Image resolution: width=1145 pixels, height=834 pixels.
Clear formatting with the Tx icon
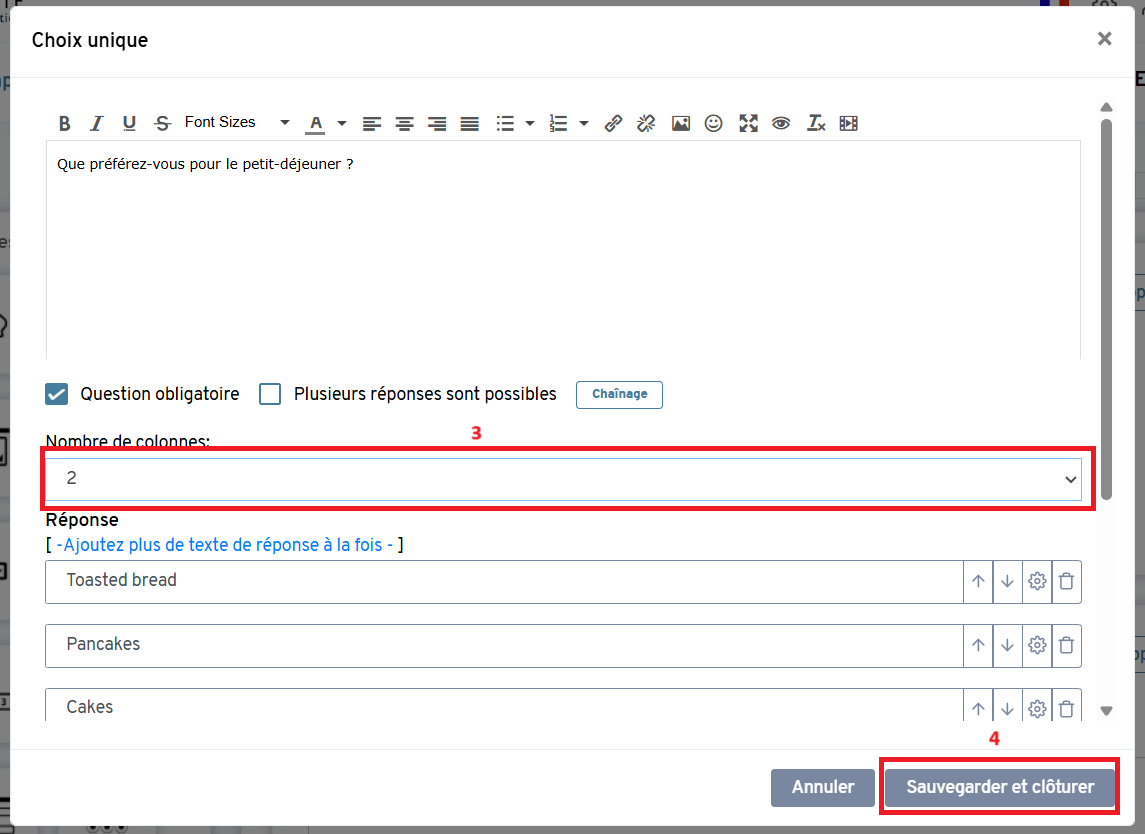pyautogui.click(x=816, y=123)
